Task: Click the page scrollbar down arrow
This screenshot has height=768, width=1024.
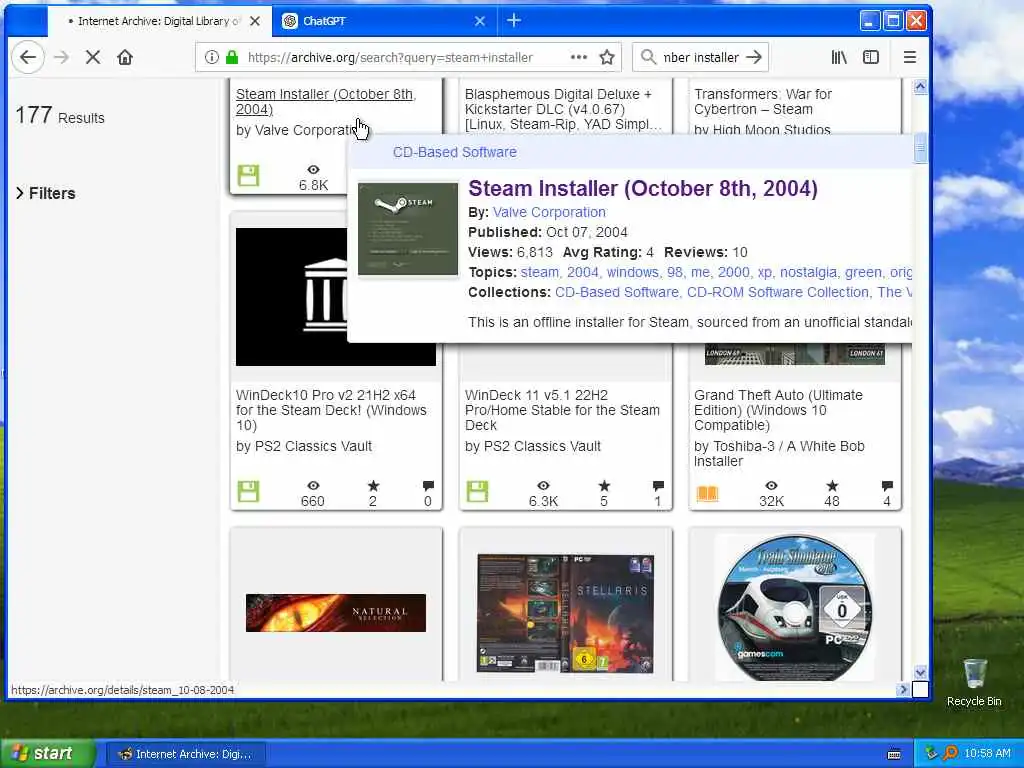Action: click(x=920, y=672)
